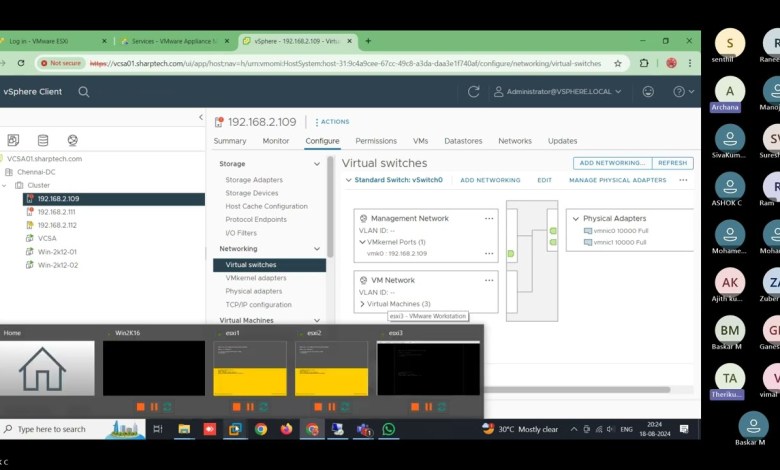Collapse the Networking configure section
The image size is (780, 470).
click(317, 249)
